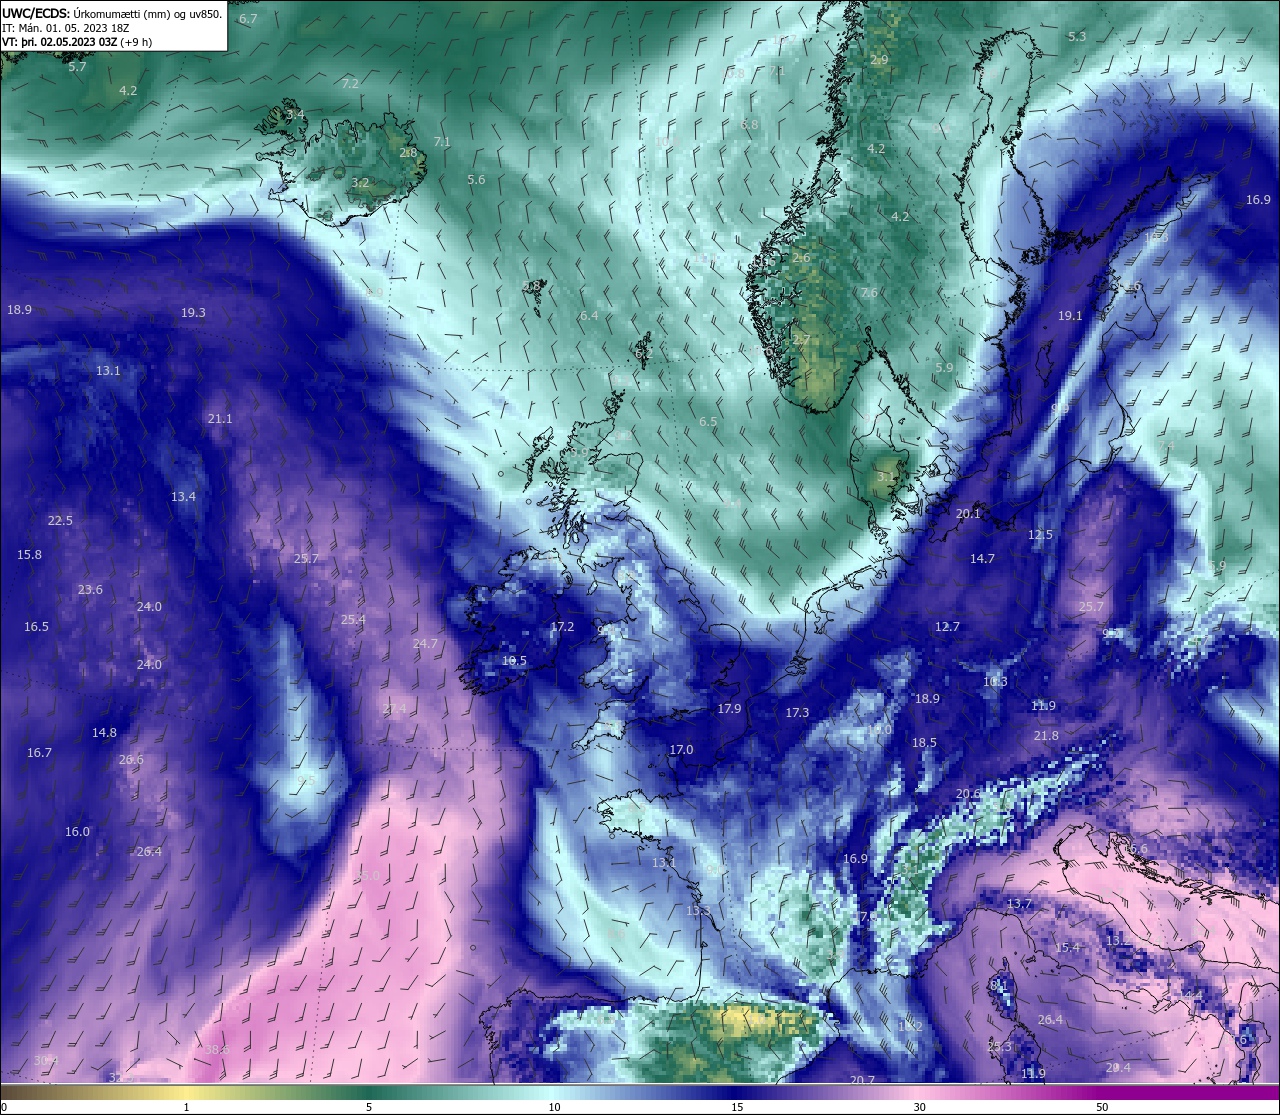Click the value 23.6 in the purple area
The width and height of the screenshot is (1280, 1115).
pos(90,590)
